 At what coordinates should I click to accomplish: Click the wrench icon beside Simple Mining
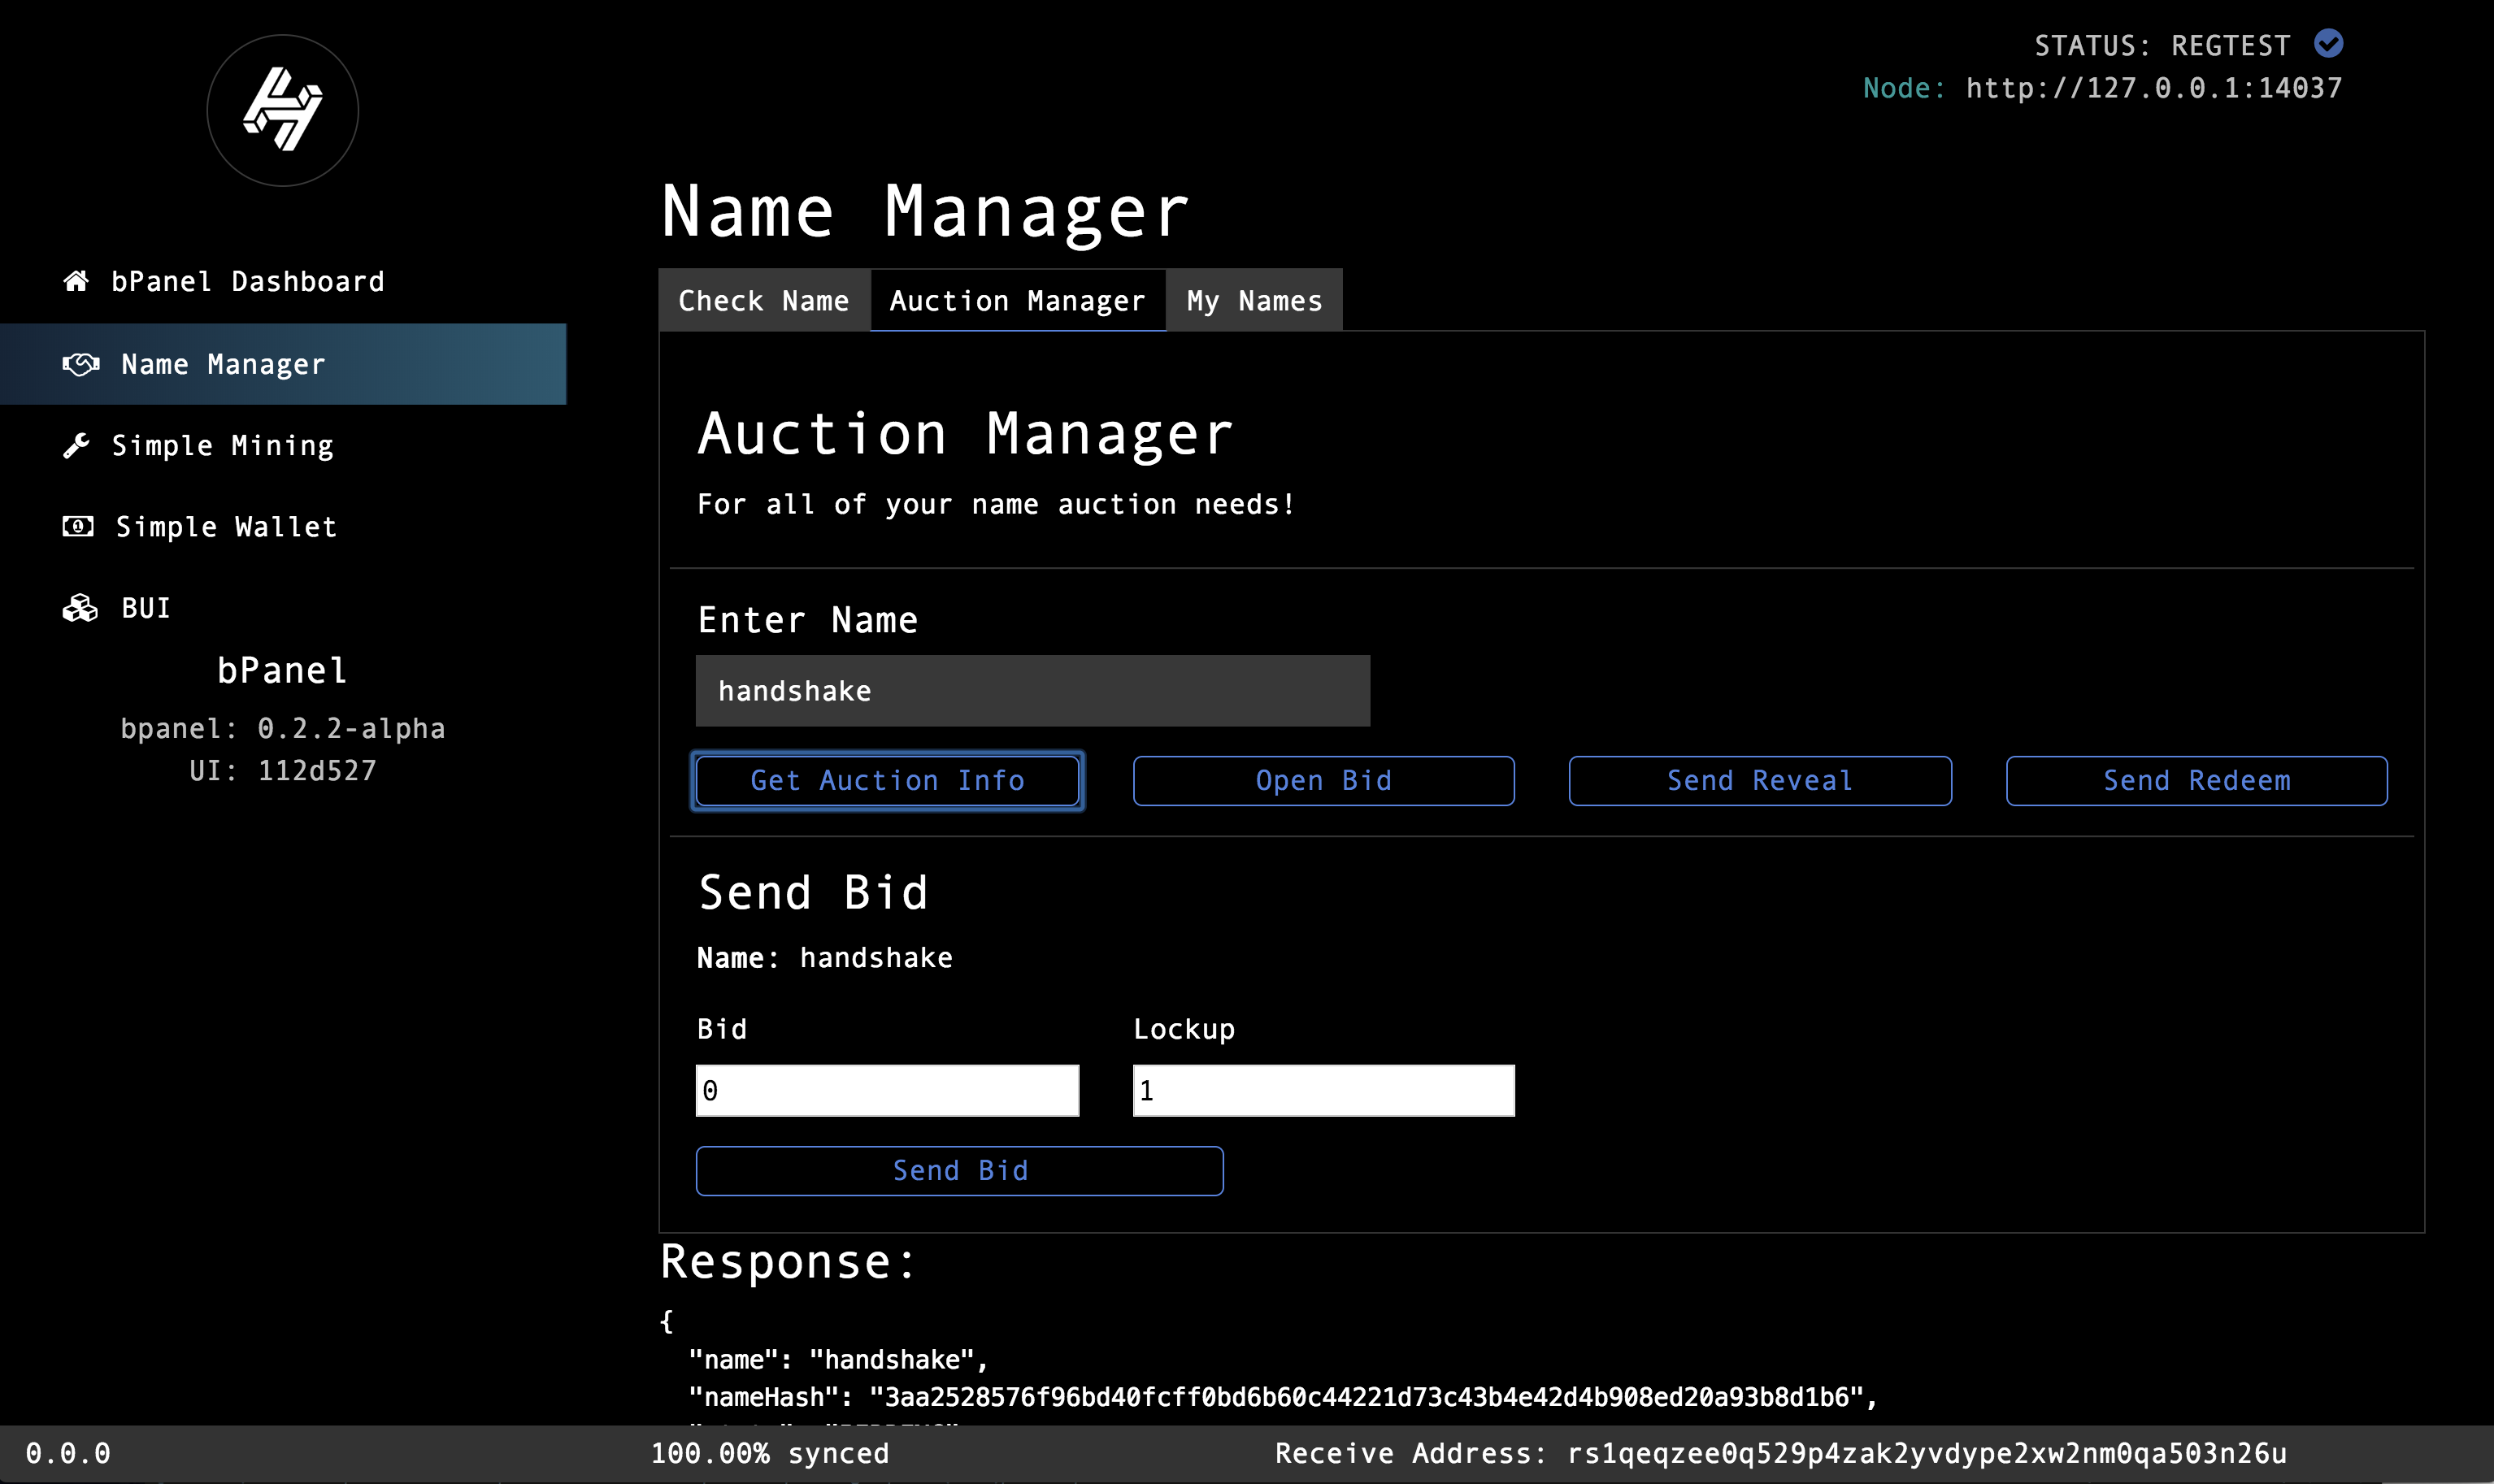pos(76,445)
